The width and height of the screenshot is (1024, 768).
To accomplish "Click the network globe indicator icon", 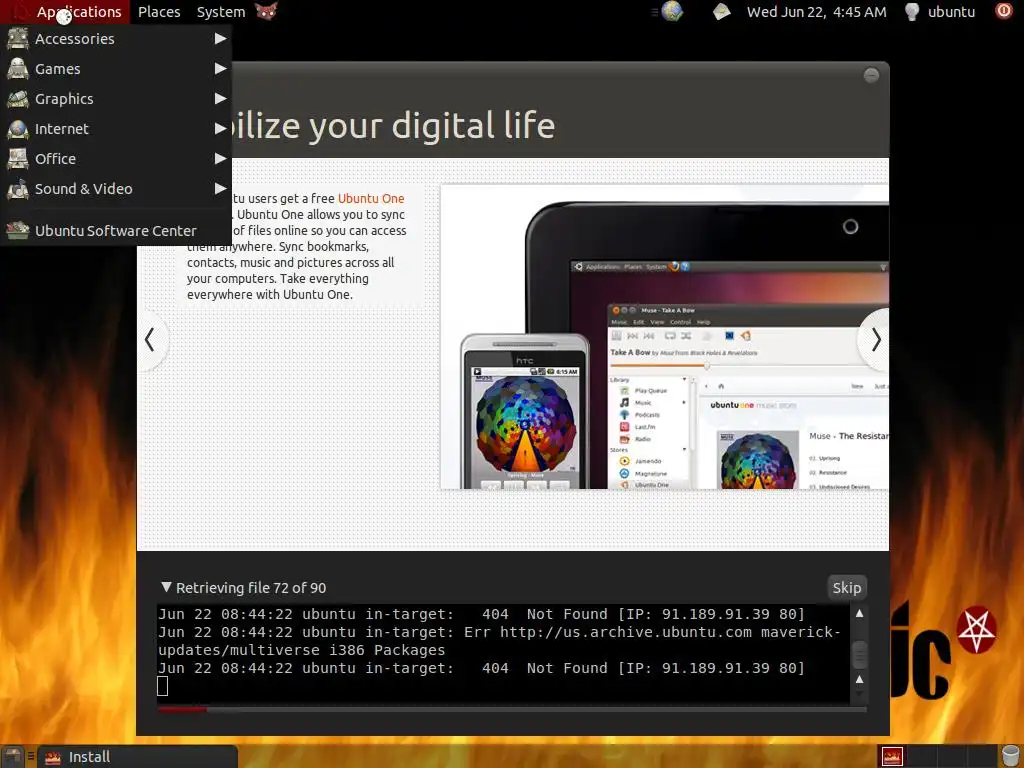I will tap(671, 11).
